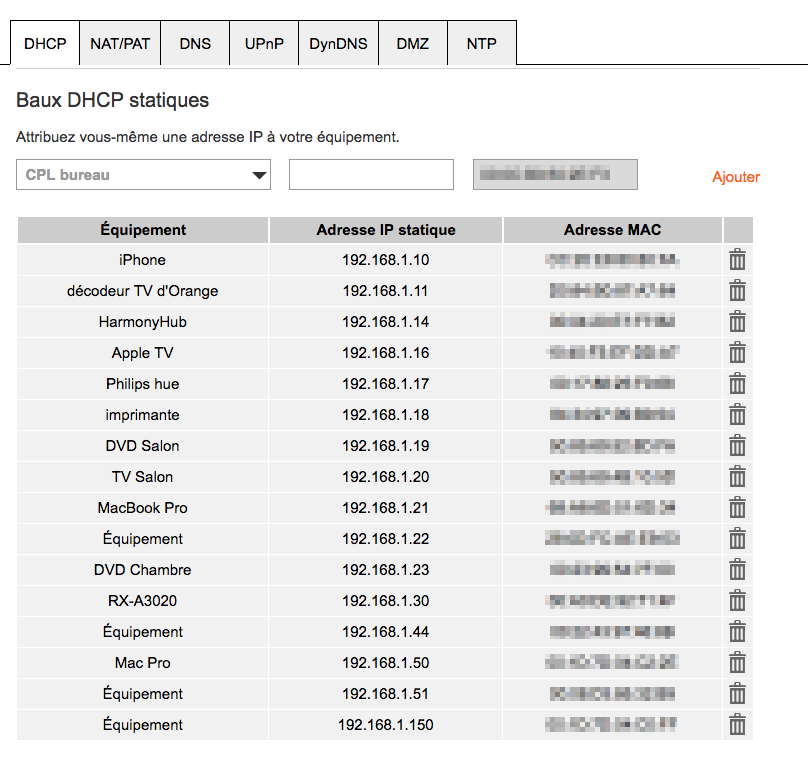Remove the décodeur TV d'Orange entry

click(x=737, y=291)
